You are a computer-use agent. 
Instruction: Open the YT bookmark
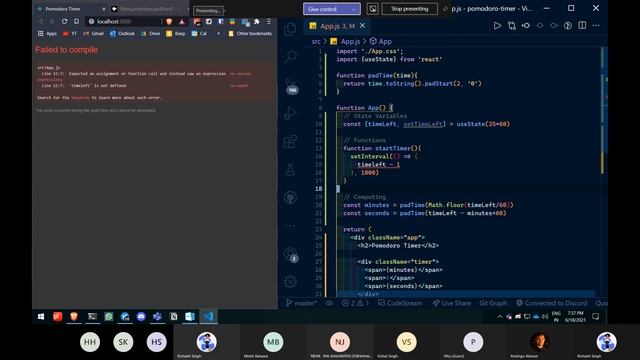click(x=69, y=33)
